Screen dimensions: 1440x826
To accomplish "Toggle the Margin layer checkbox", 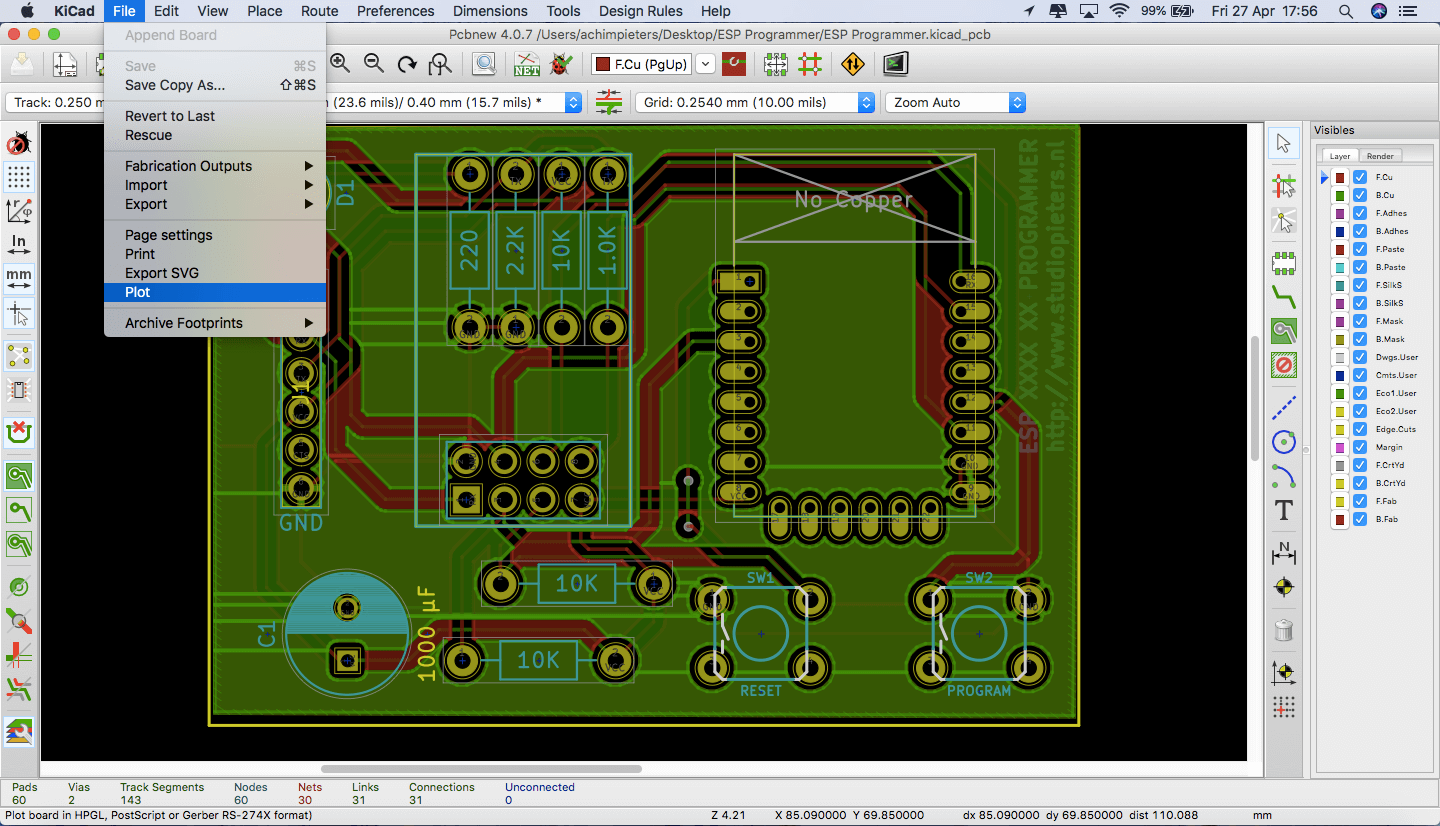I will coord(1360,447).
